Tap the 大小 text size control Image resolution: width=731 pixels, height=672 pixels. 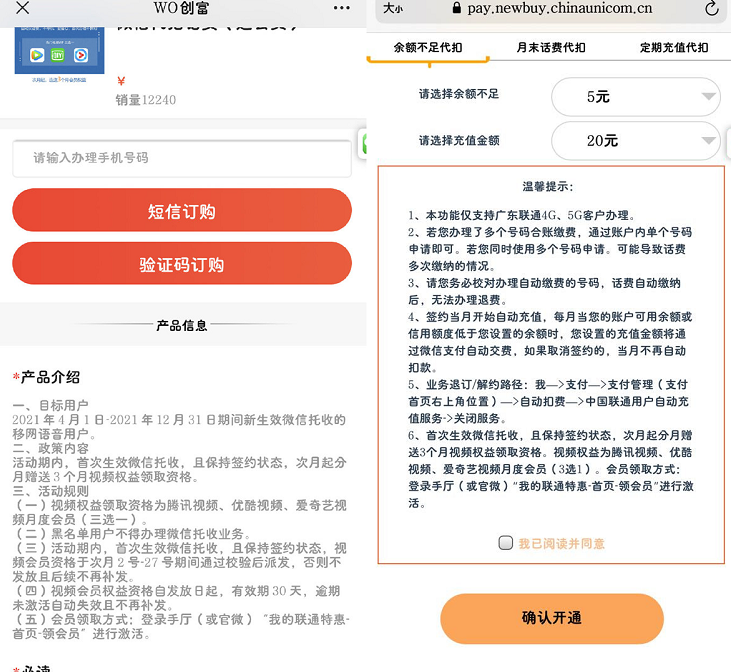click(x=393, y=8)
